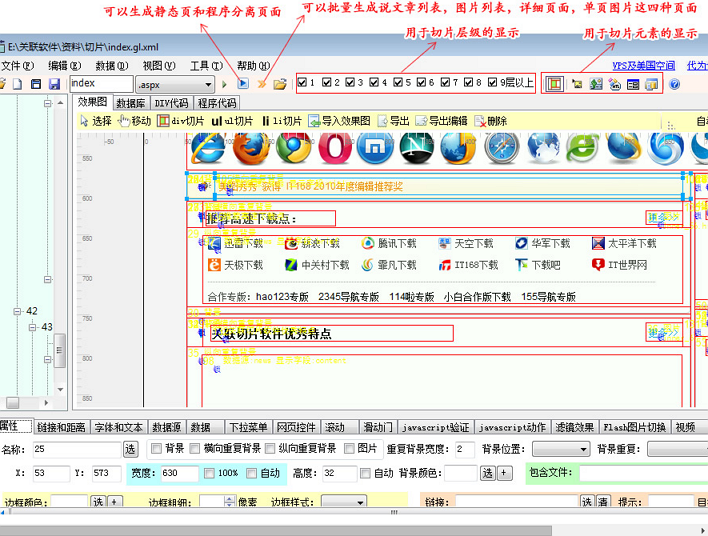Toggle the slice element display icon in red box
Viewport: 708px width, 536px height.
click(554, 84)
